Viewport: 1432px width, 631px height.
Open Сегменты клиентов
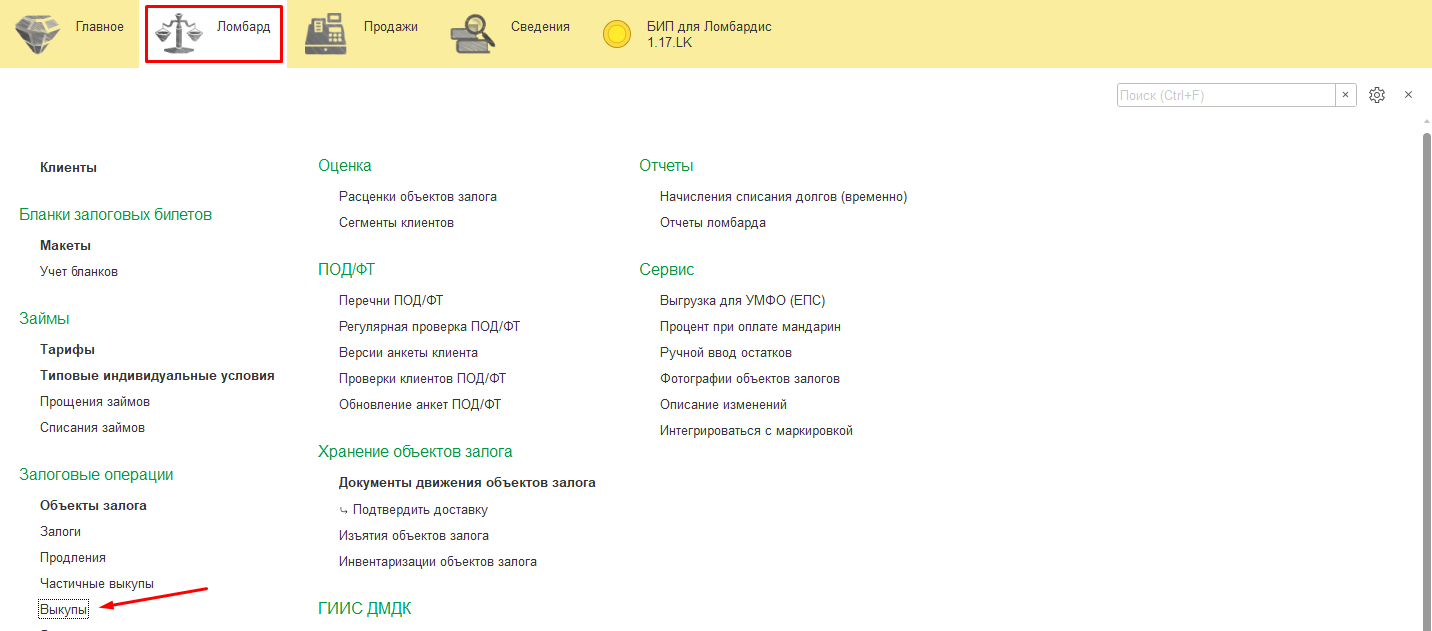[396, 223]
